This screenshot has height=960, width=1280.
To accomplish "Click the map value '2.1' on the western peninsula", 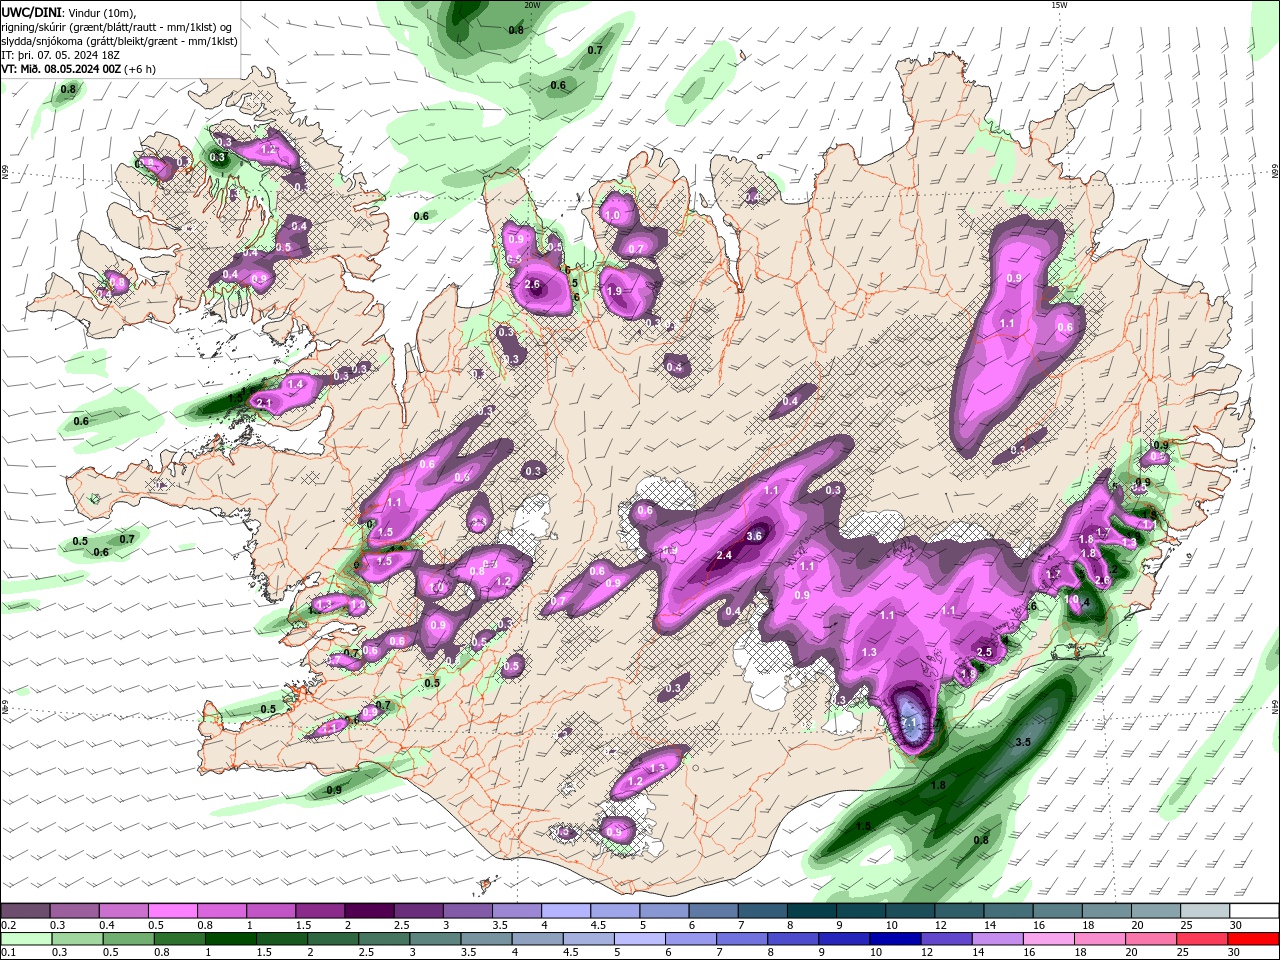I will coord(265,403).
